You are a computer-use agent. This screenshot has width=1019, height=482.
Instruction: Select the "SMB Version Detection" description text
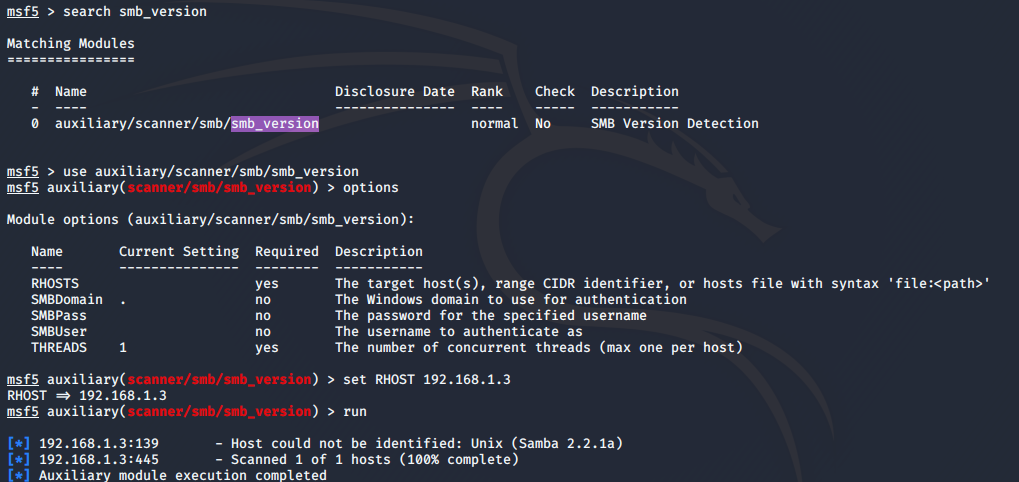click(x=674, y=124)
